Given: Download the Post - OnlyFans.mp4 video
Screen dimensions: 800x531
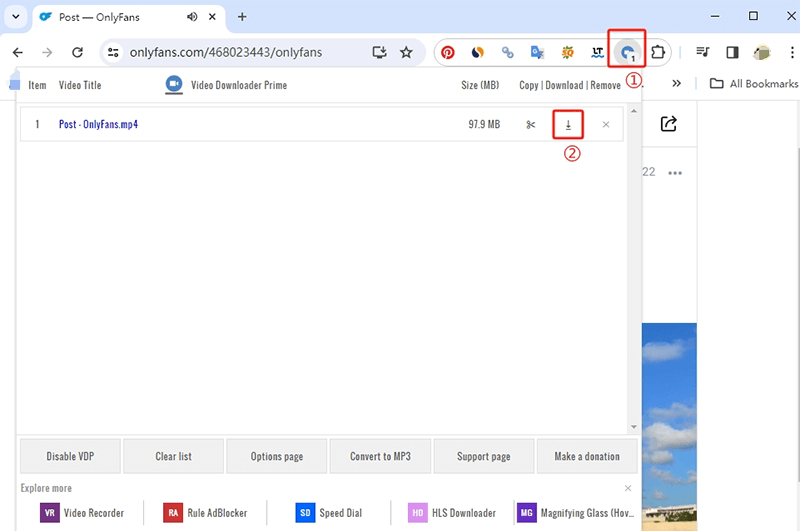Looking at the screenshot, I should point(568,125).
